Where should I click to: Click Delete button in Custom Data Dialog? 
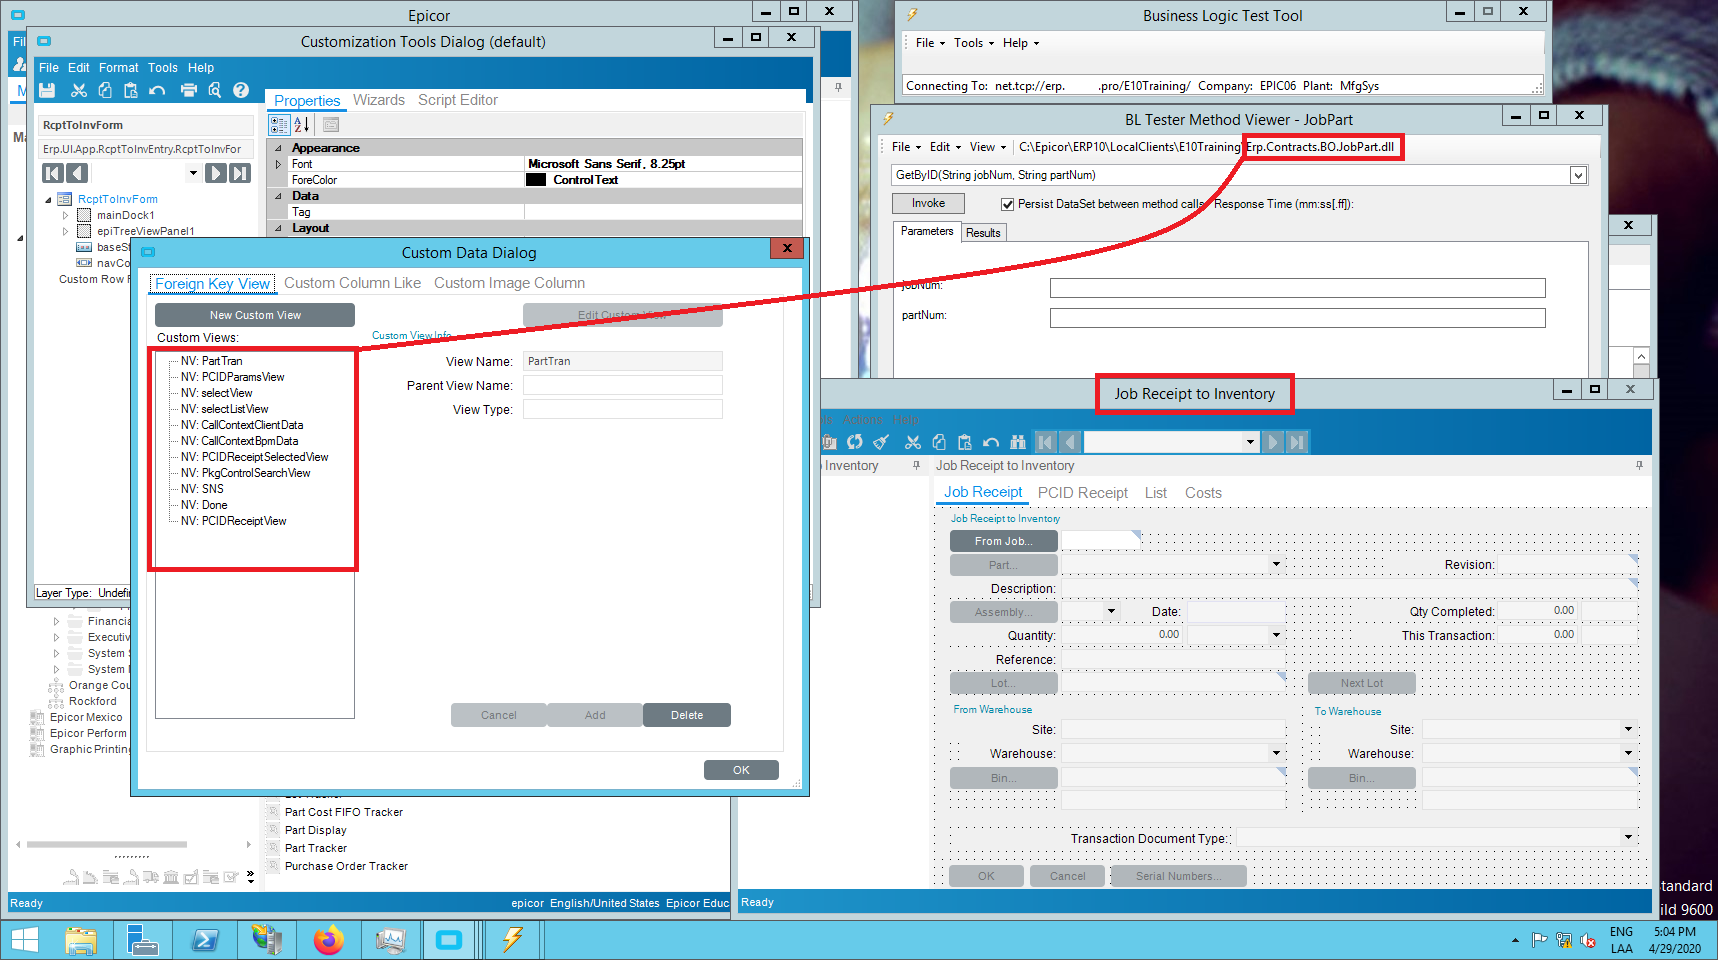[687, 715]
